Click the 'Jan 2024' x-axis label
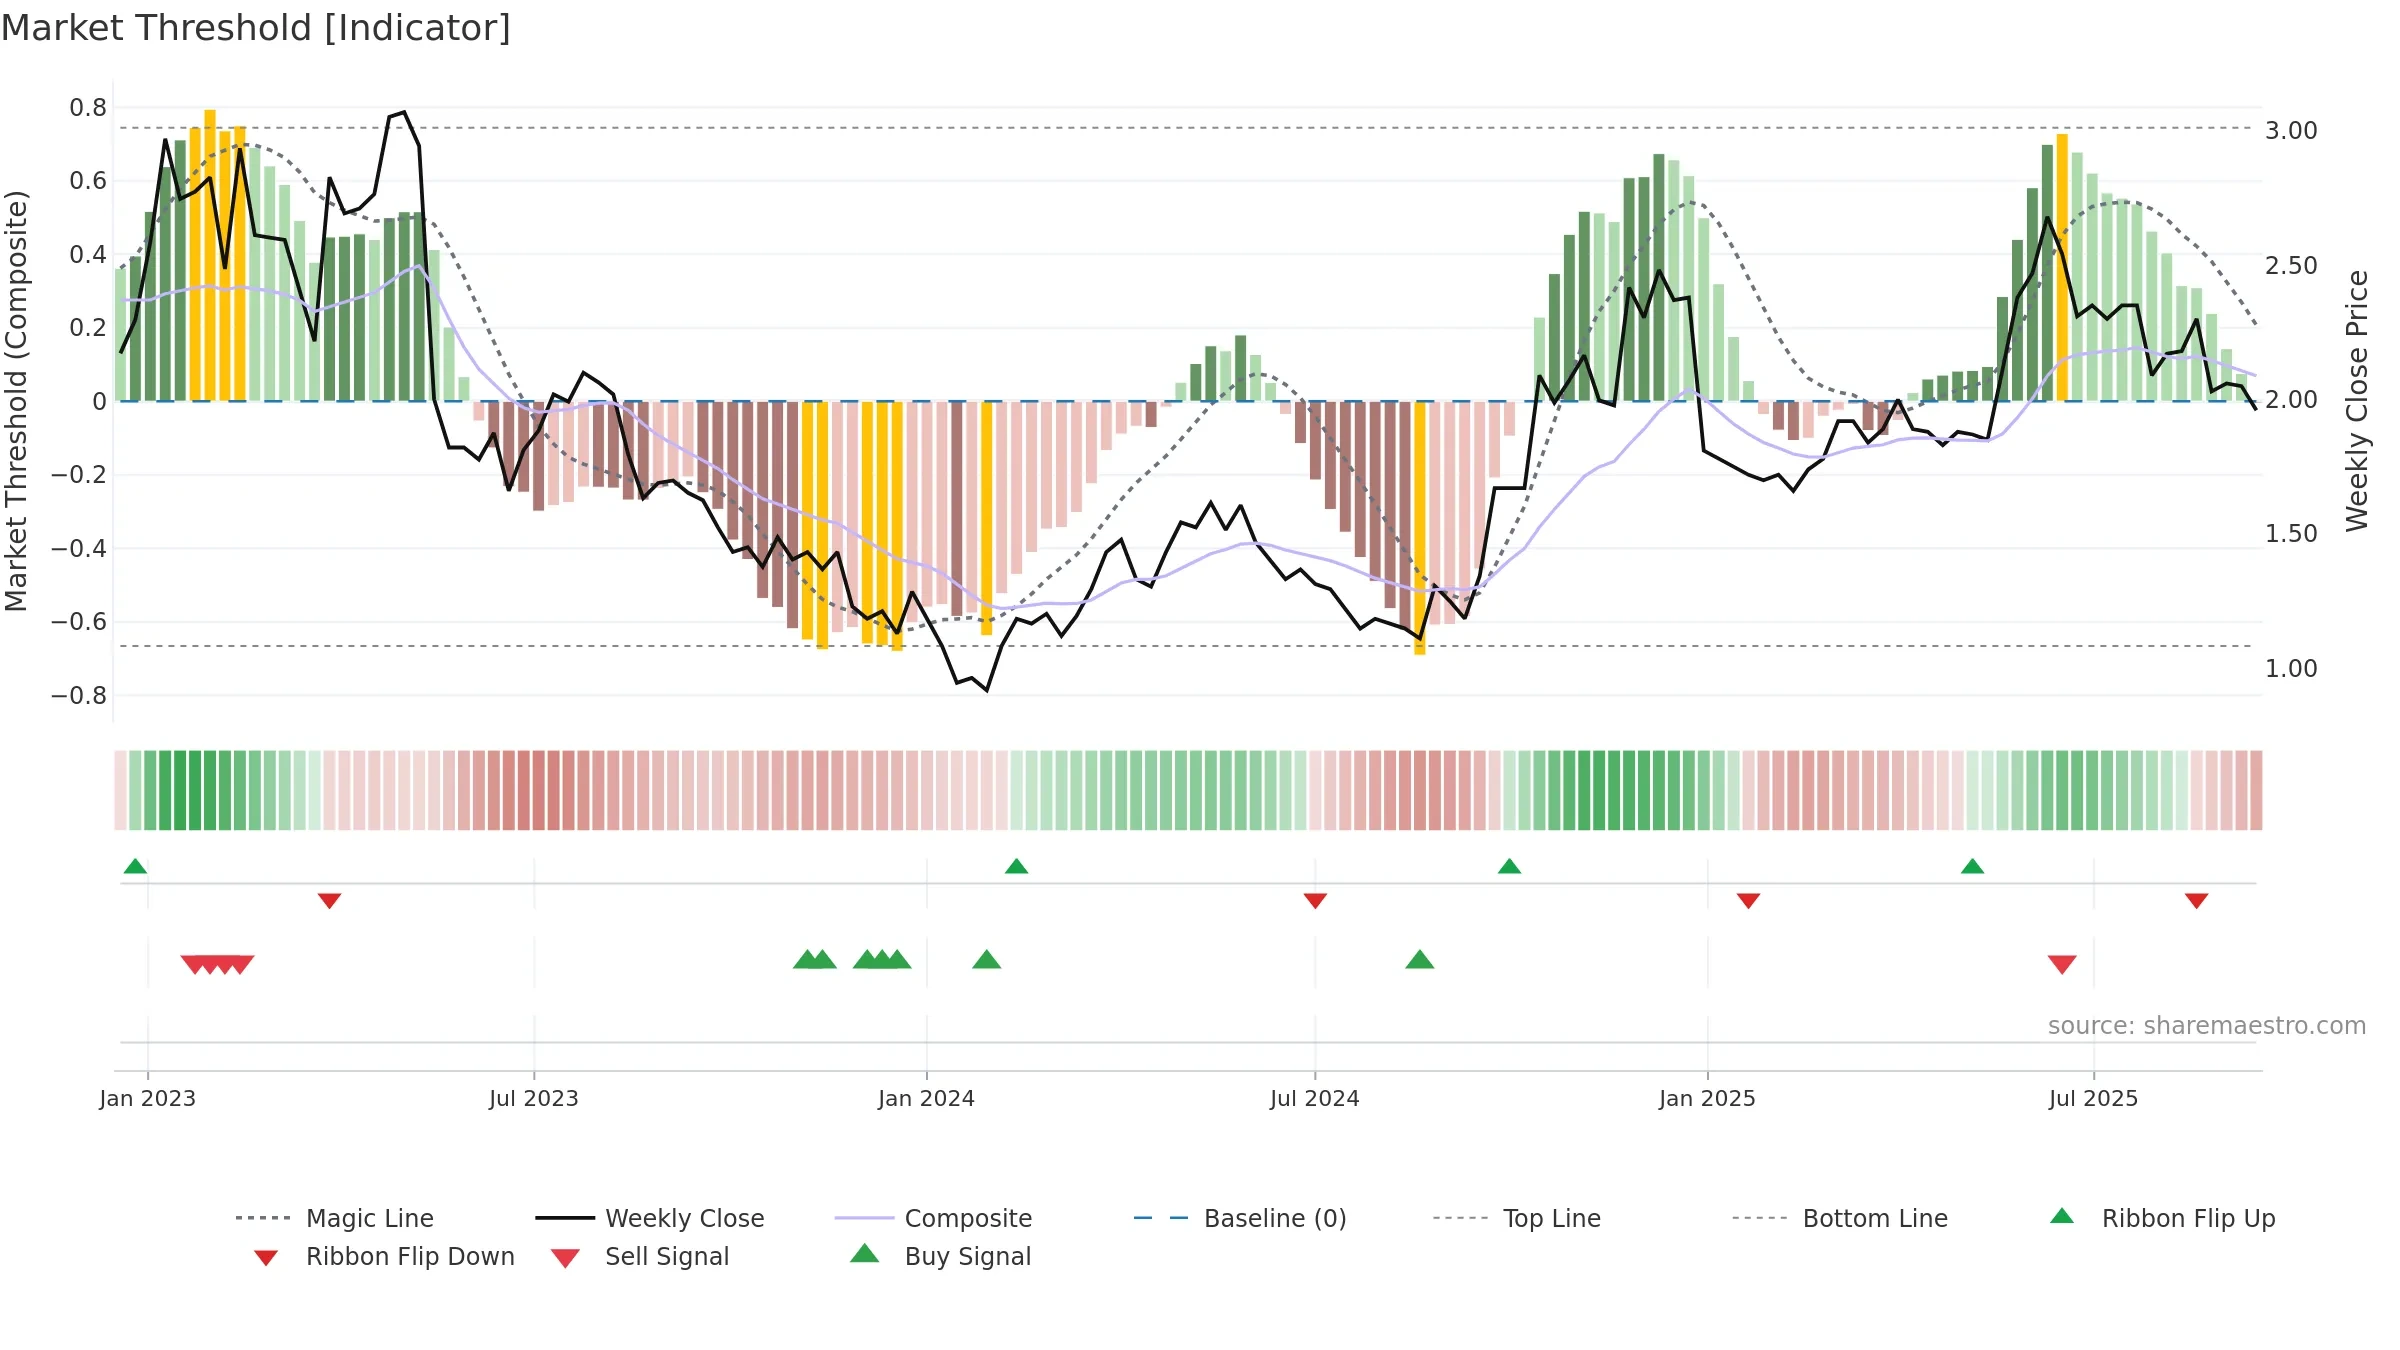Viewport: 2400px width, 1350px height. pyautogui.click(x=926, y=1098)
